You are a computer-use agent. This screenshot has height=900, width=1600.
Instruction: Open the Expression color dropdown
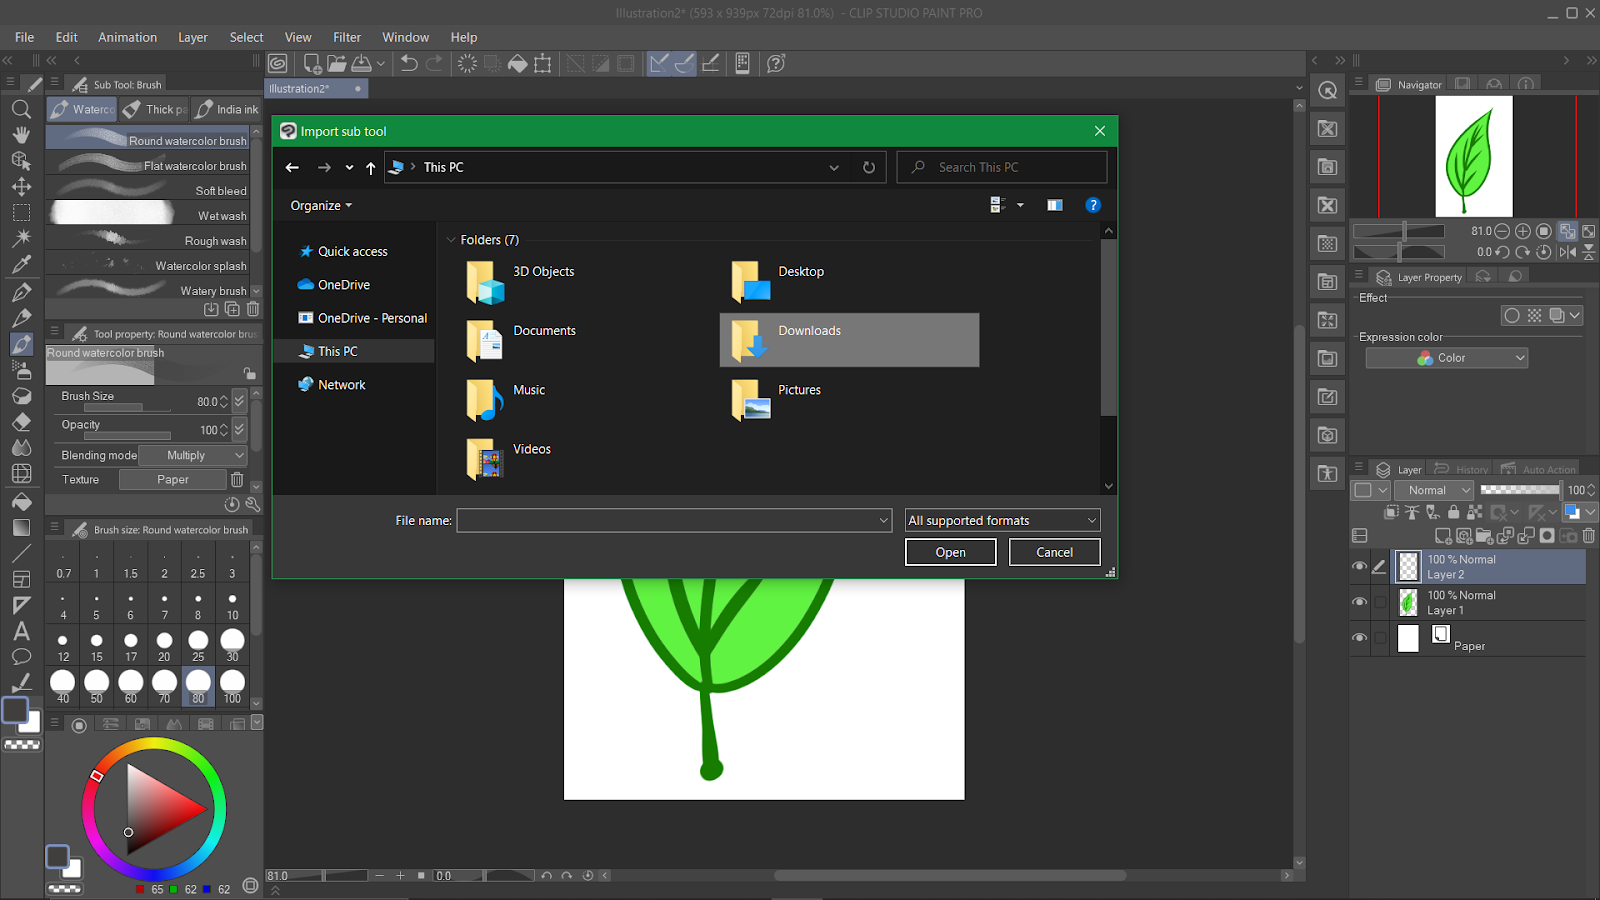1447,358
